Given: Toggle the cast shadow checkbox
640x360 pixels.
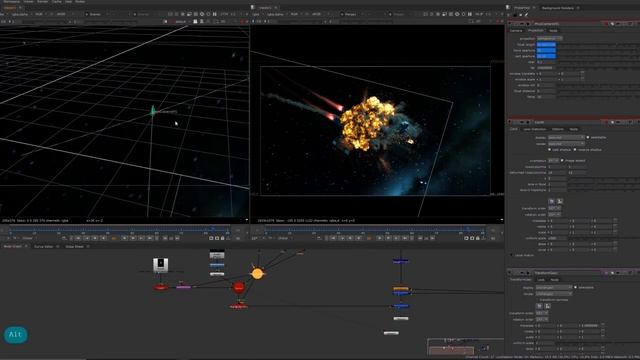Looking at the screenshot, I should tap(550, 150).
